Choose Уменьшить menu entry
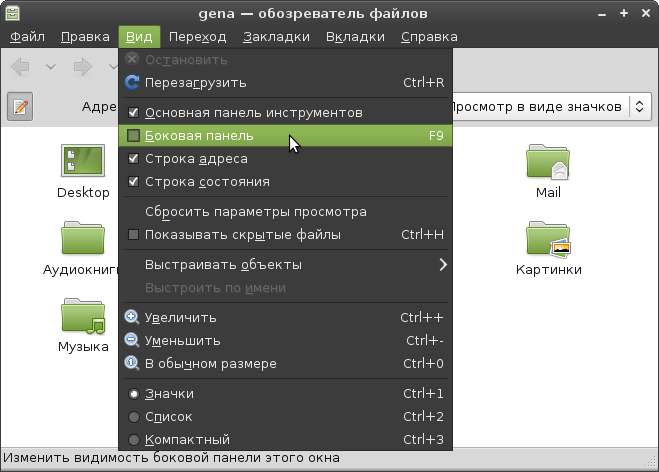659x472 pixels. coord(285,340)
